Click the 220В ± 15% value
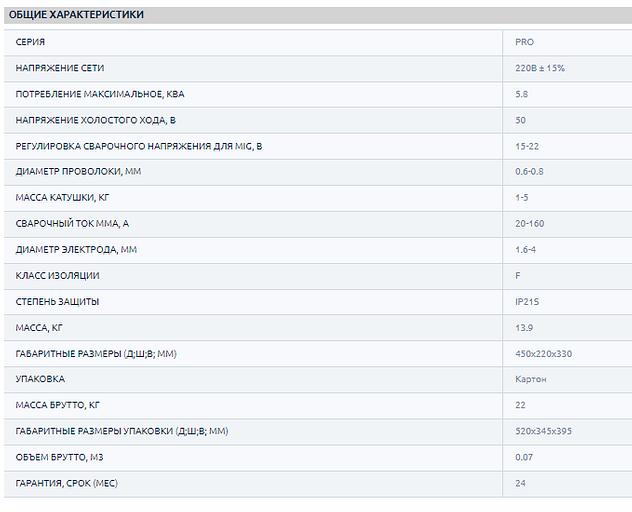 [539, 68]
